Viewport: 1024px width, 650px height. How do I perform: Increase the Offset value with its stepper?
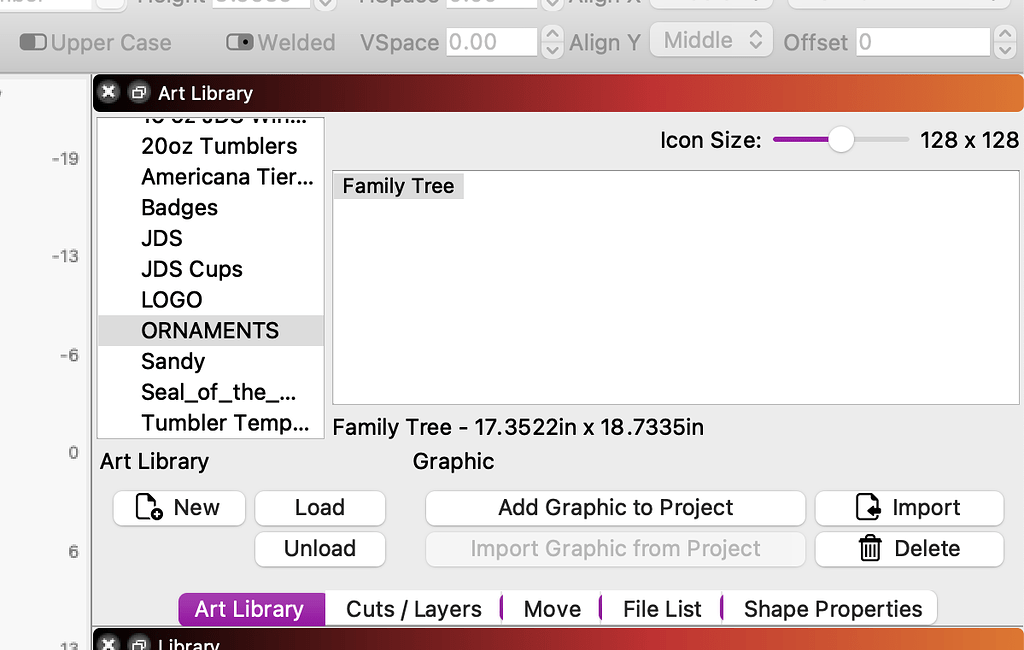(x=1005, y=36)
